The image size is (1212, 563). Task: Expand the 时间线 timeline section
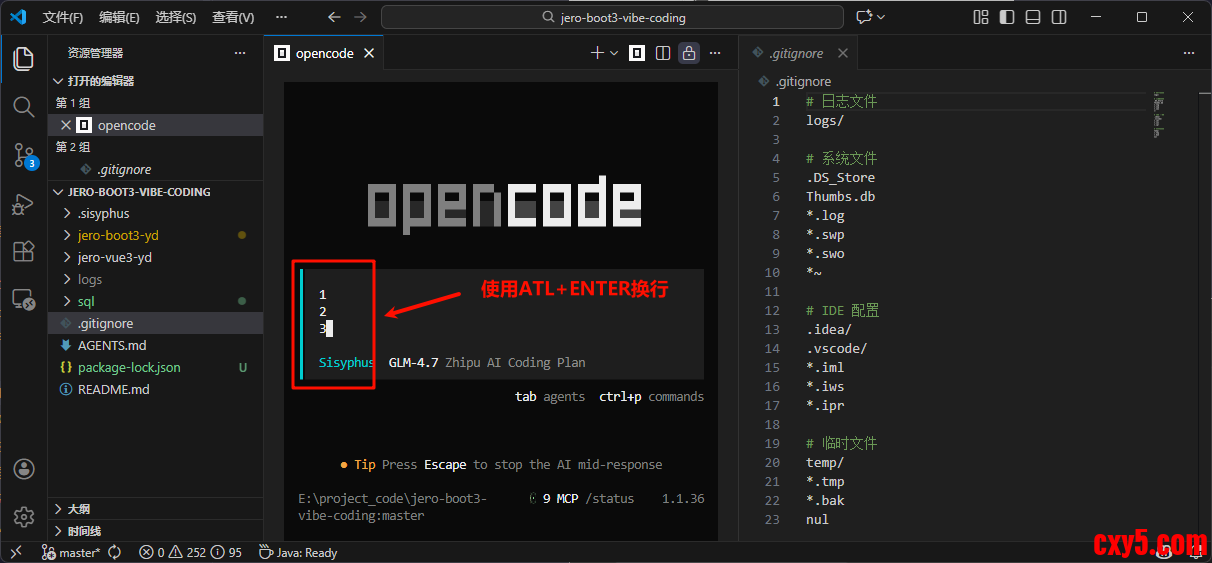(x=84, y=531)
